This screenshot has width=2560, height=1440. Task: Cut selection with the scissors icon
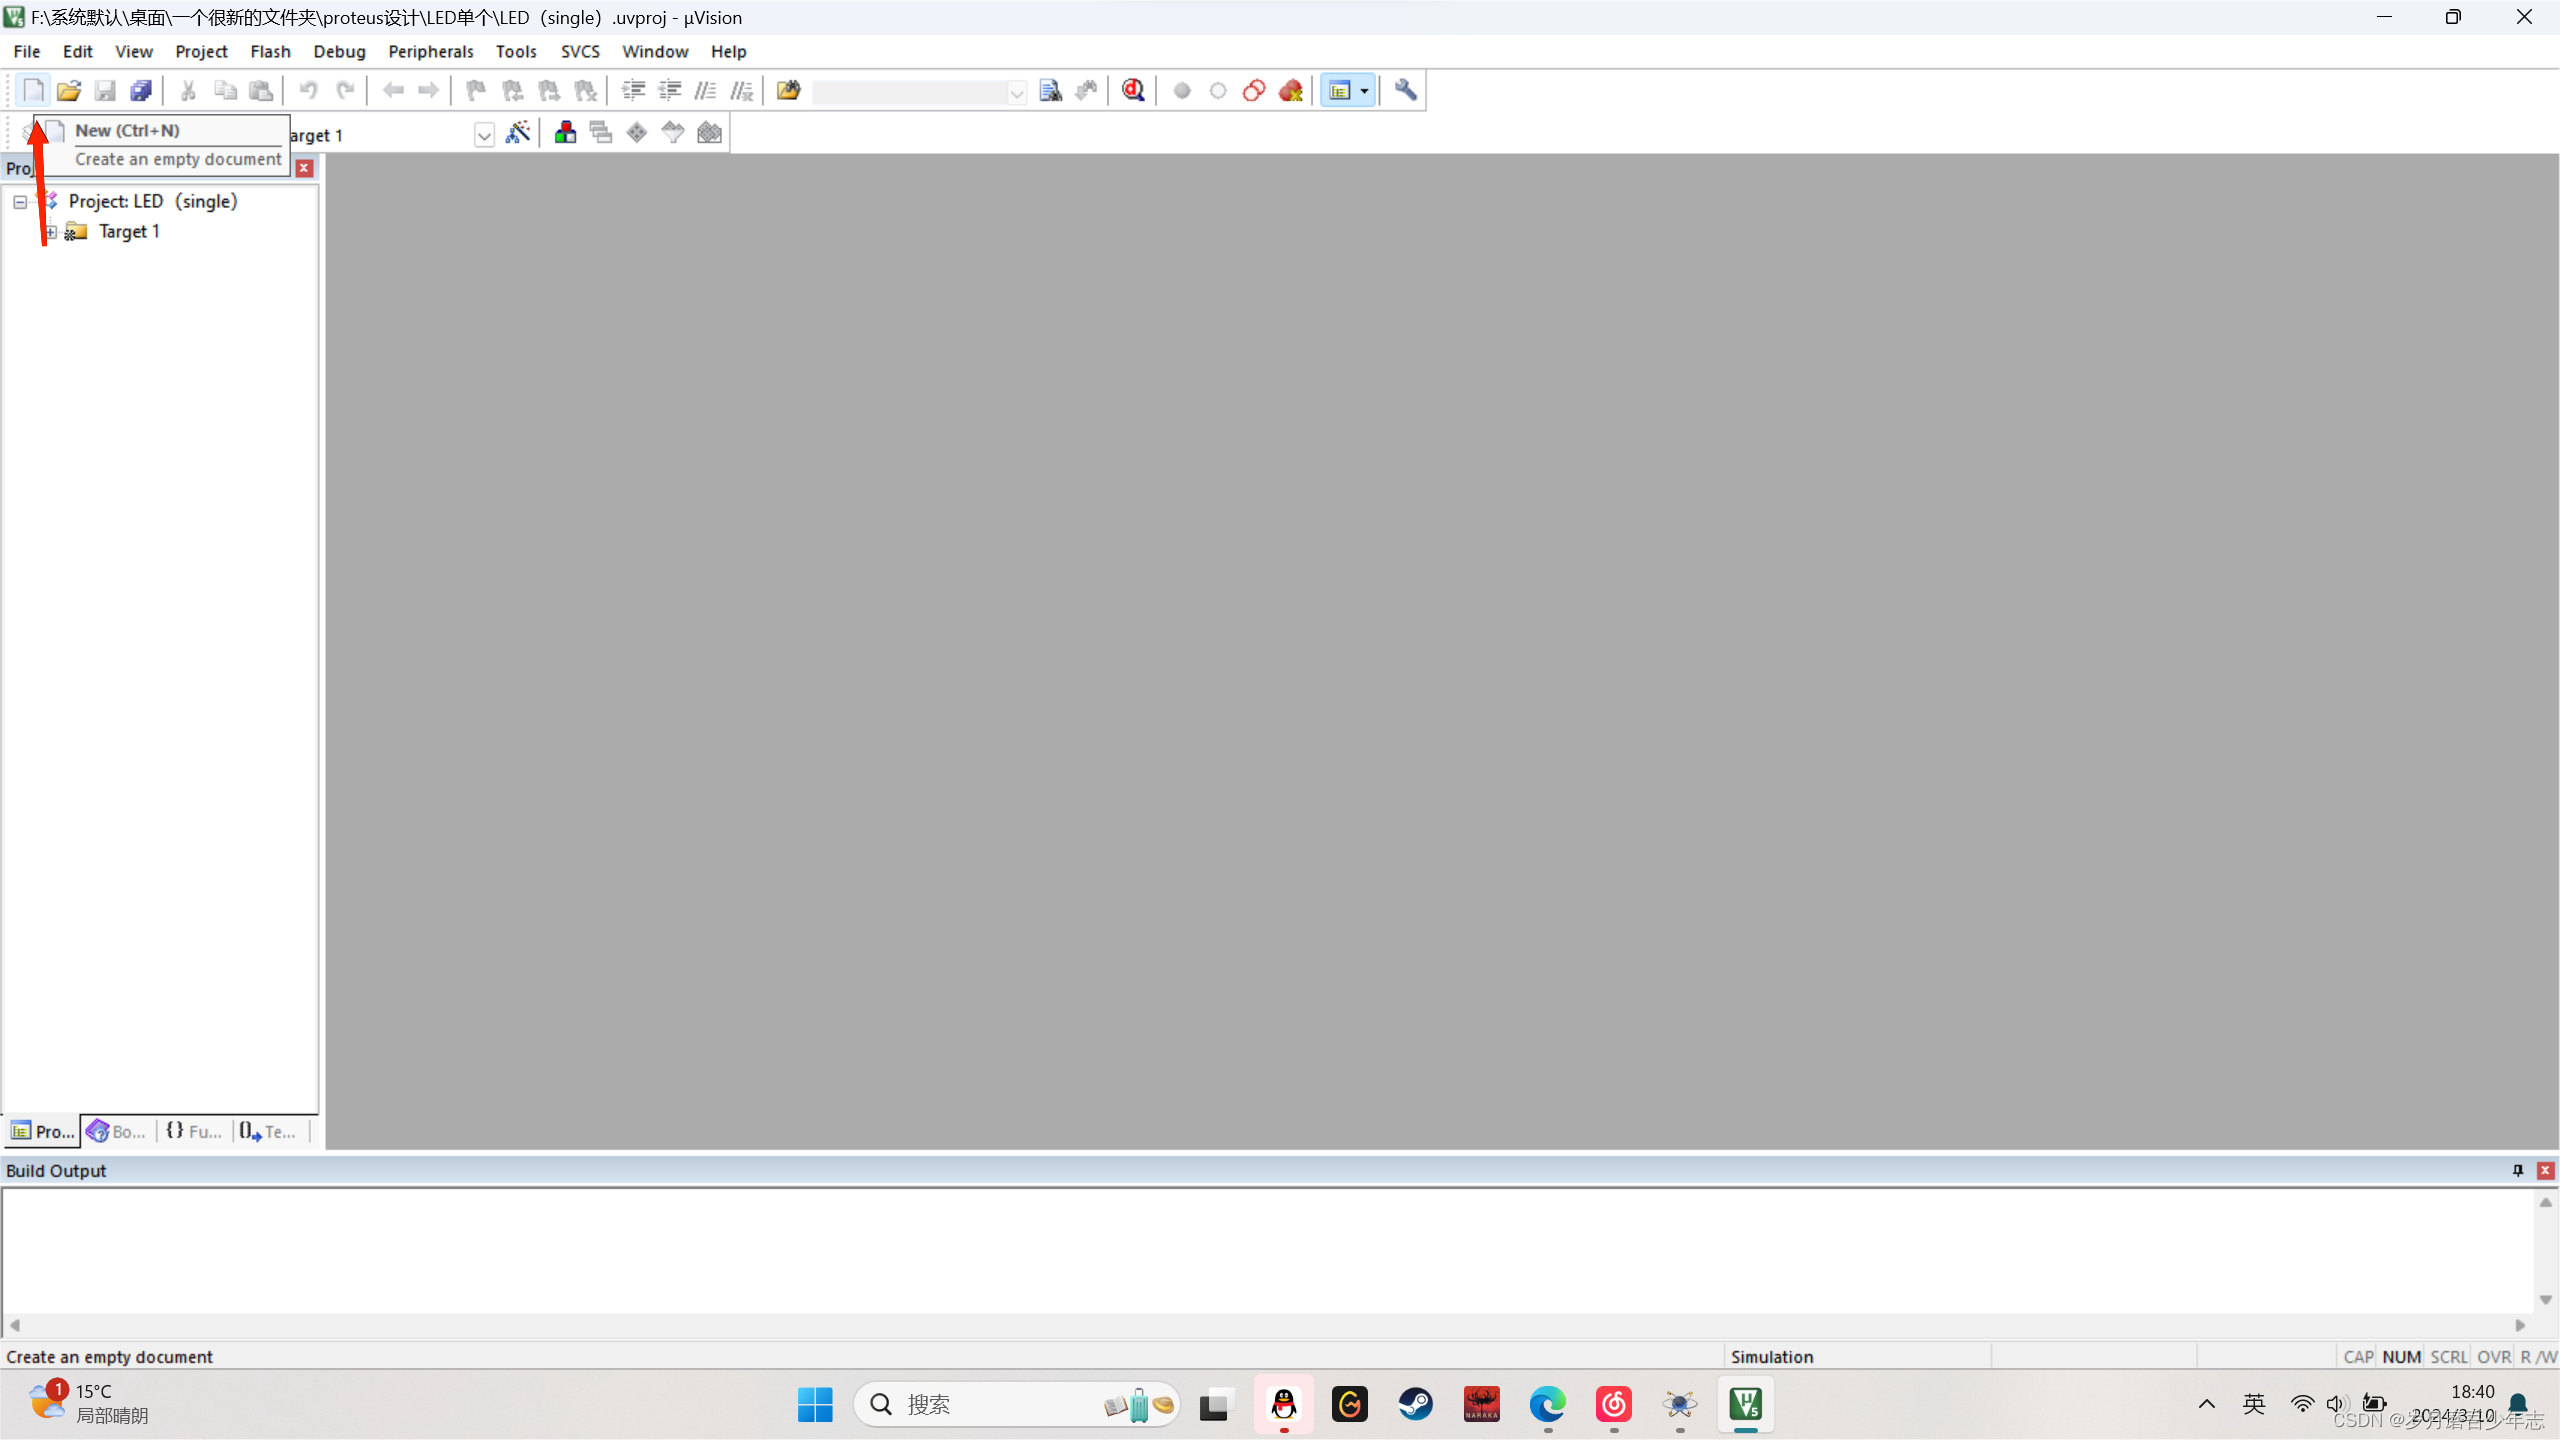[188, 91]
